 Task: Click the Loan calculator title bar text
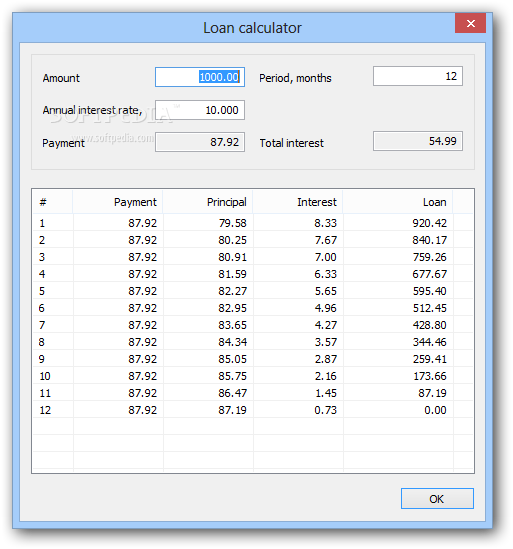pyautogui.click(x=252, y=28)
